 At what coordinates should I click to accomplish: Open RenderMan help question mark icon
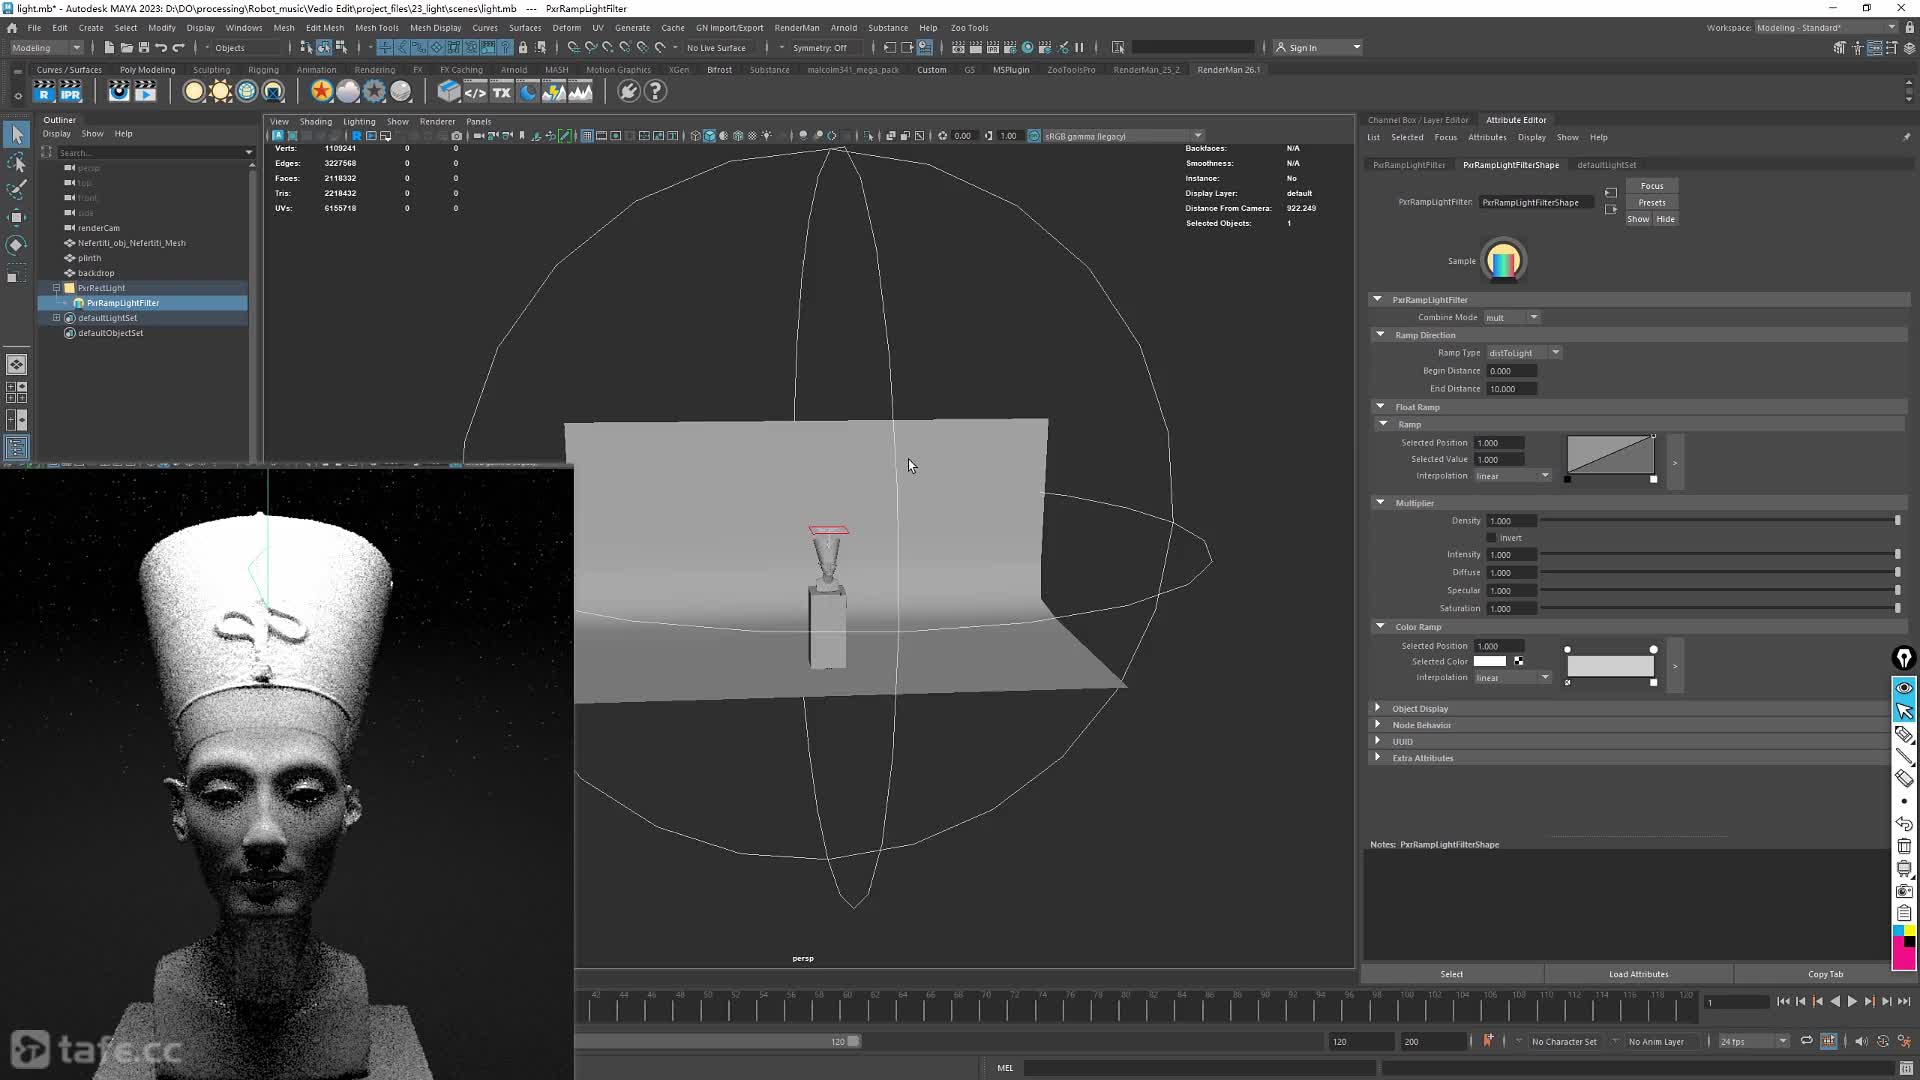click(655, 92)
